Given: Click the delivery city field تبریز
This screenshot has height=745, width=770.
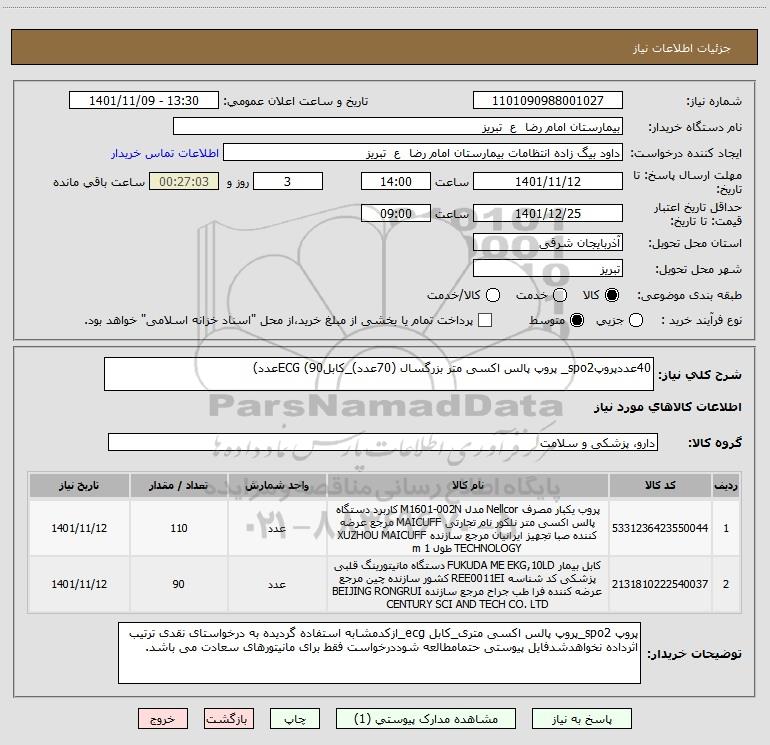Looking at the screenshot, I should click(x=548, y=268).
